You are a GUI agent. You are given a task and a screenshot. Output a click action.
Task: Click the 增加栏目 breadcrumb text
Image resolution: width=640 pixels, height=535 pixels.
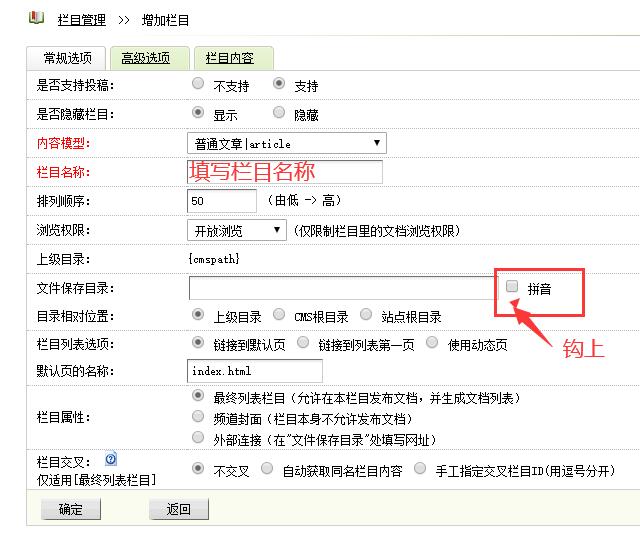point(165,20)
